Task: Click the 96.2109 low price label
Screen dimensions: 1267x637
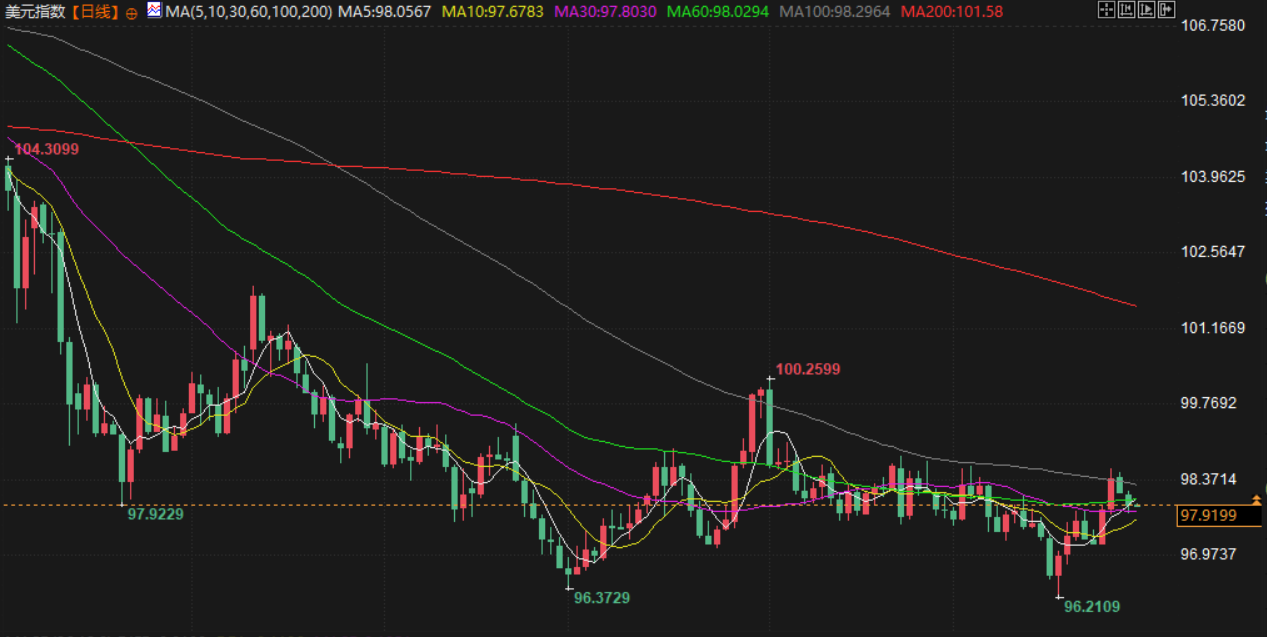Action: pyautogui.click(x=1092, y=606)
